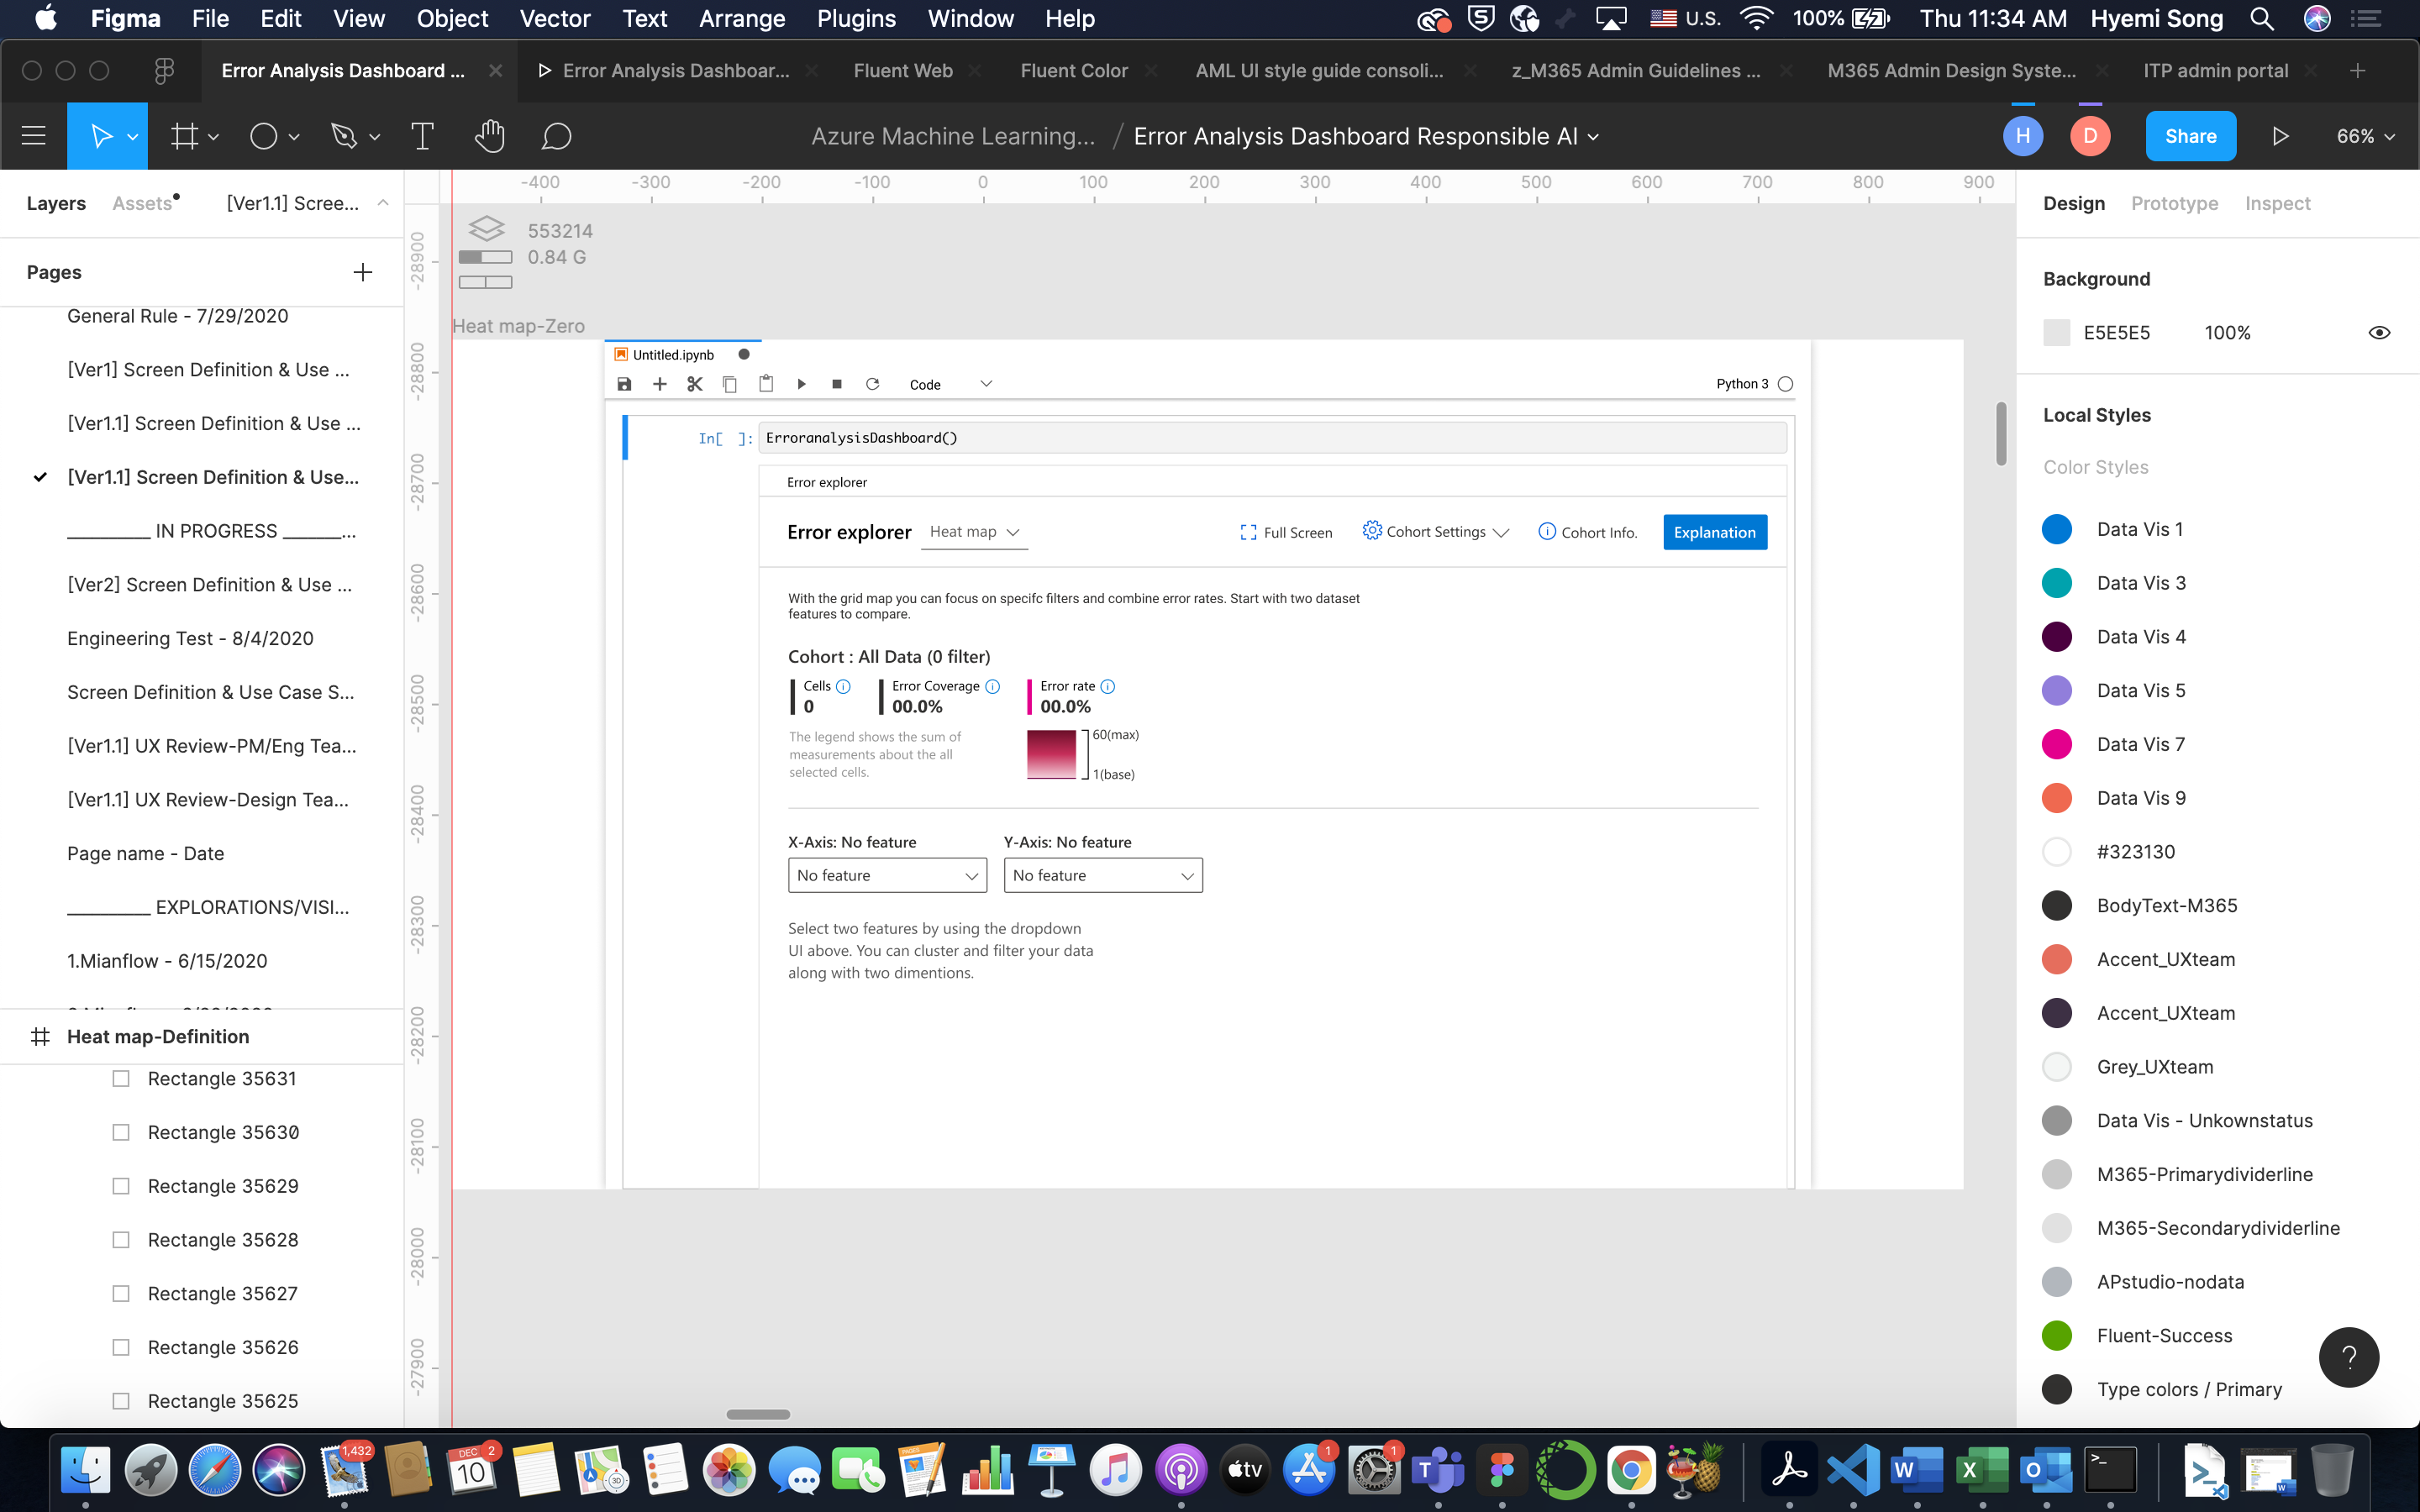Open the Comment tool
This screenshot has width=2420, height=1512.
pyautogui.click(x=558, y=136)
